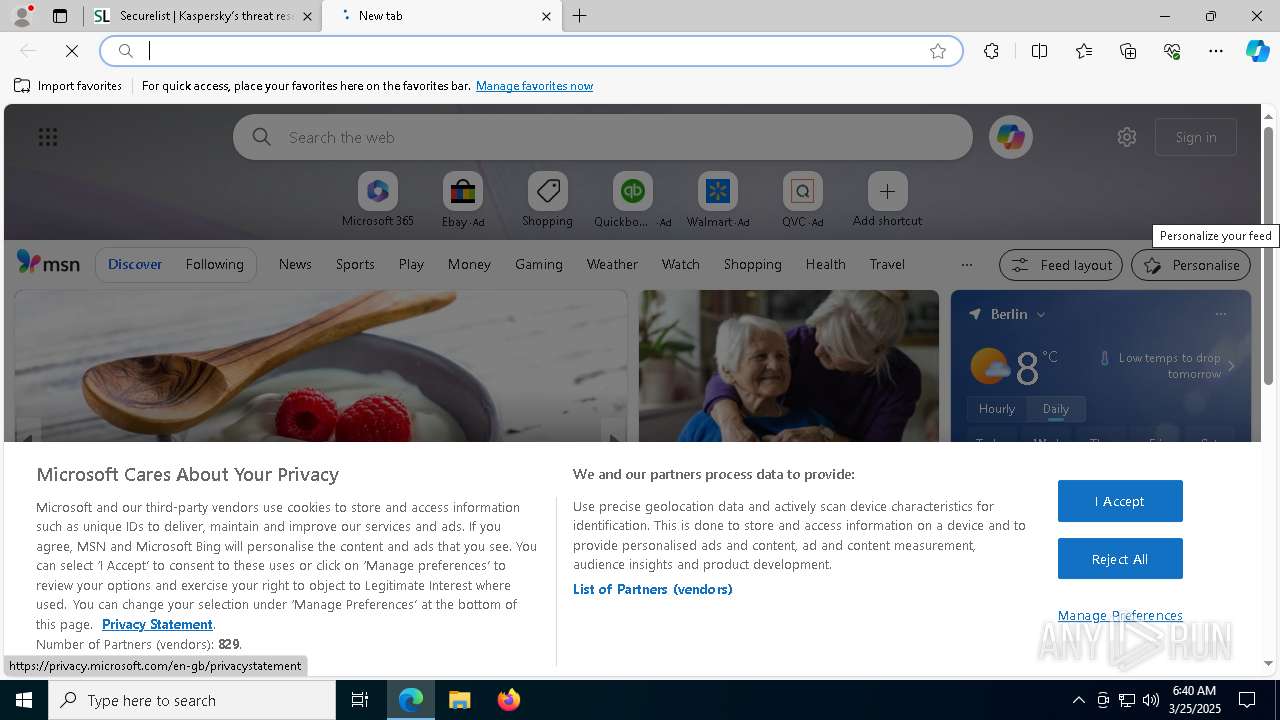Open the tab actions menu icon
The height and width of the screenshot is (720, 1280).
[x=60, y=16]
